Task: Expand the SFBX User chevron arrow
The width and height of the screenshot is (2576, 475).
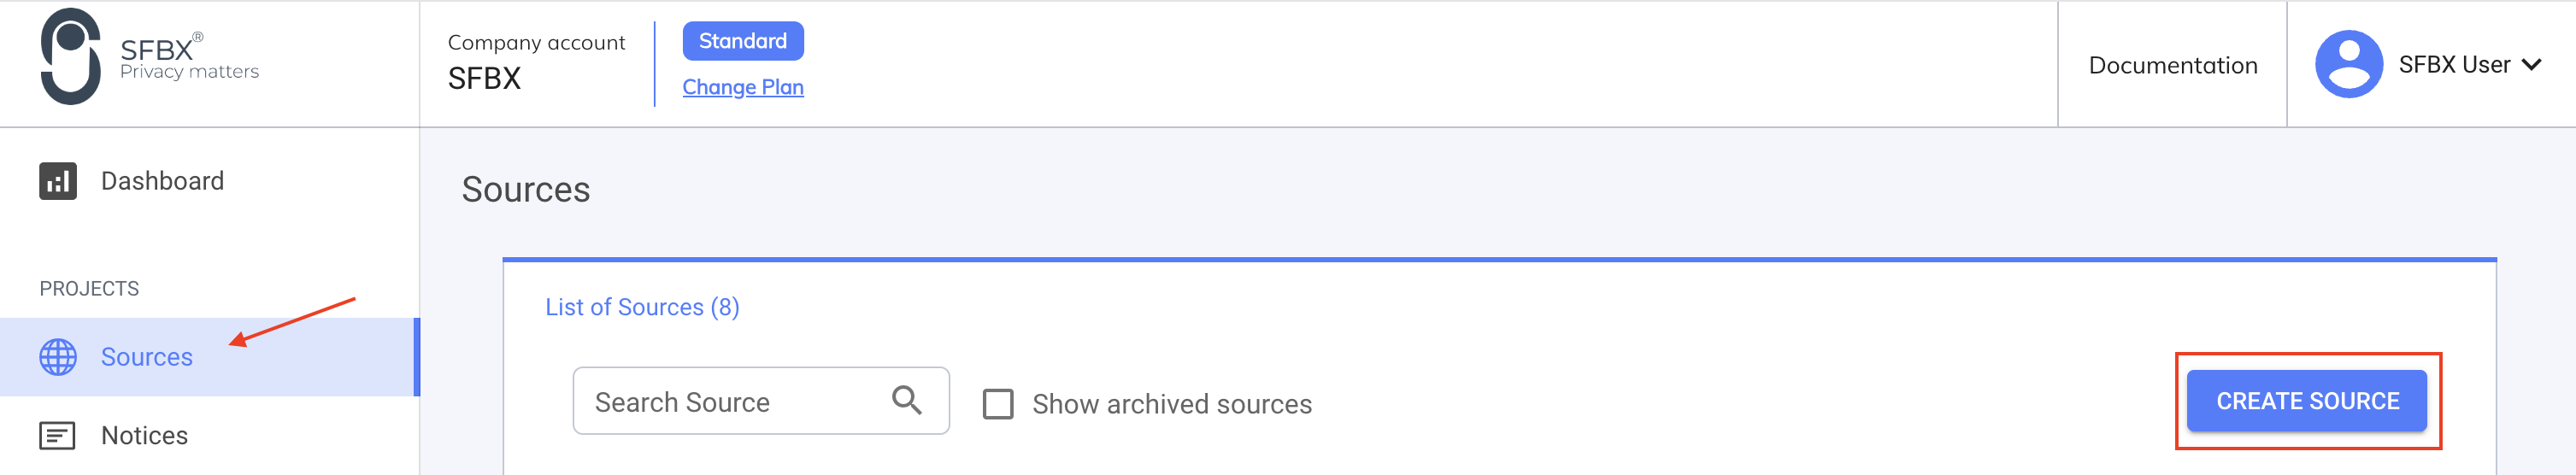Action: [2531, 65]
